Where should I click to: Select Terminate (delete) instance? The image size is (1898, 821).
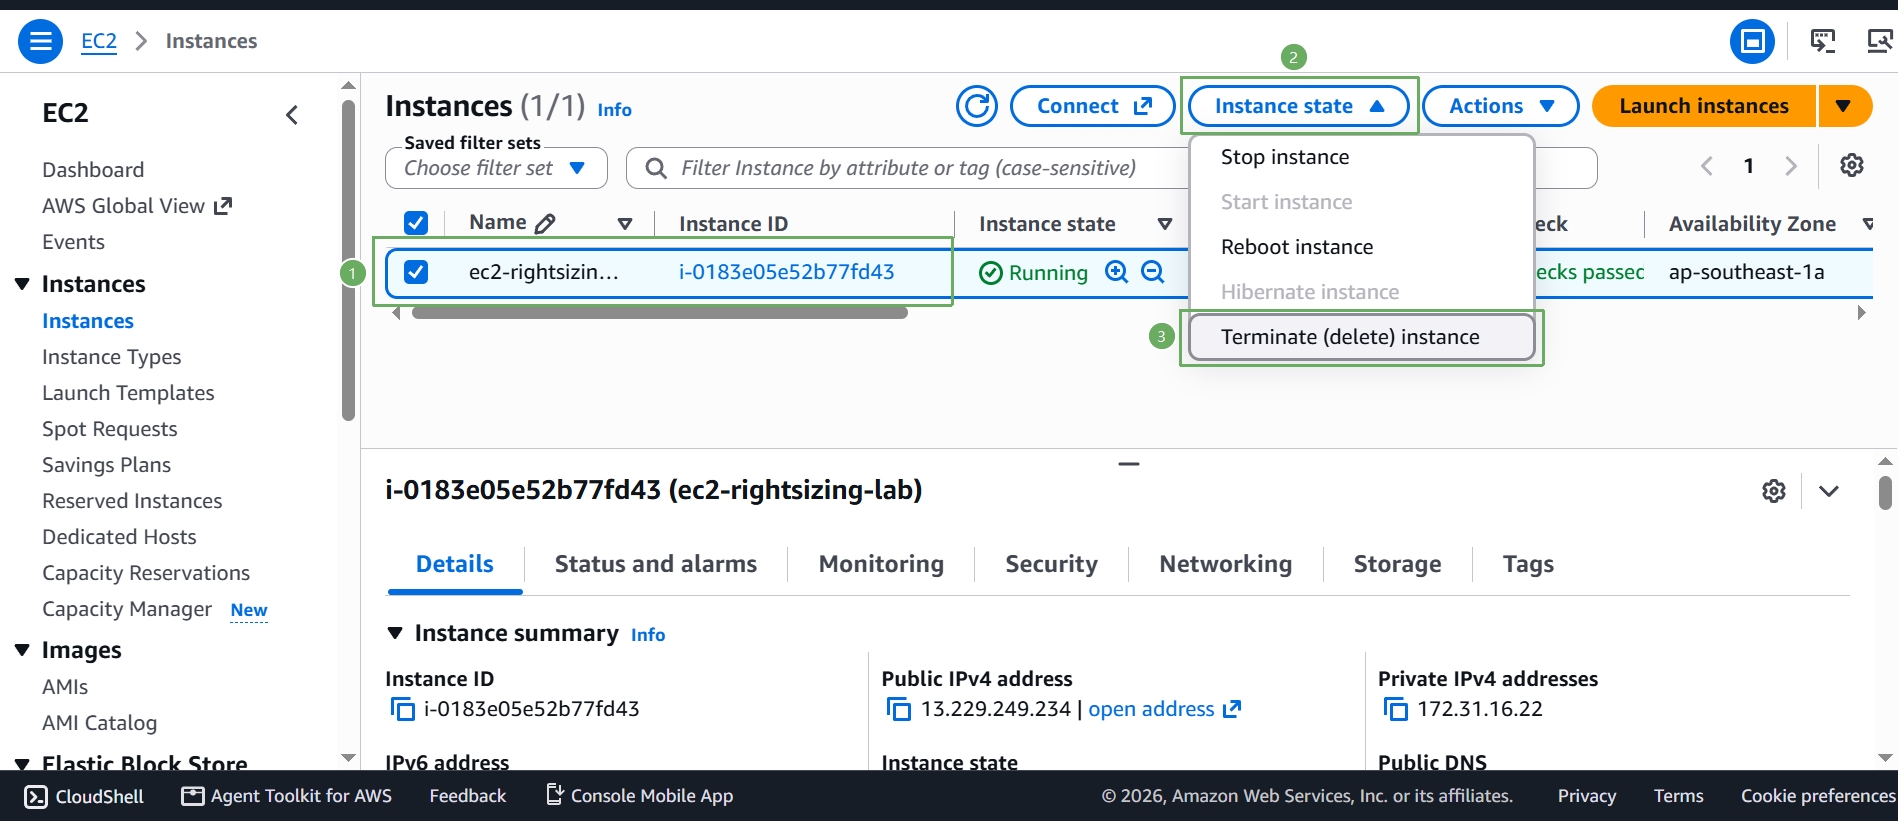[1361, 337]
